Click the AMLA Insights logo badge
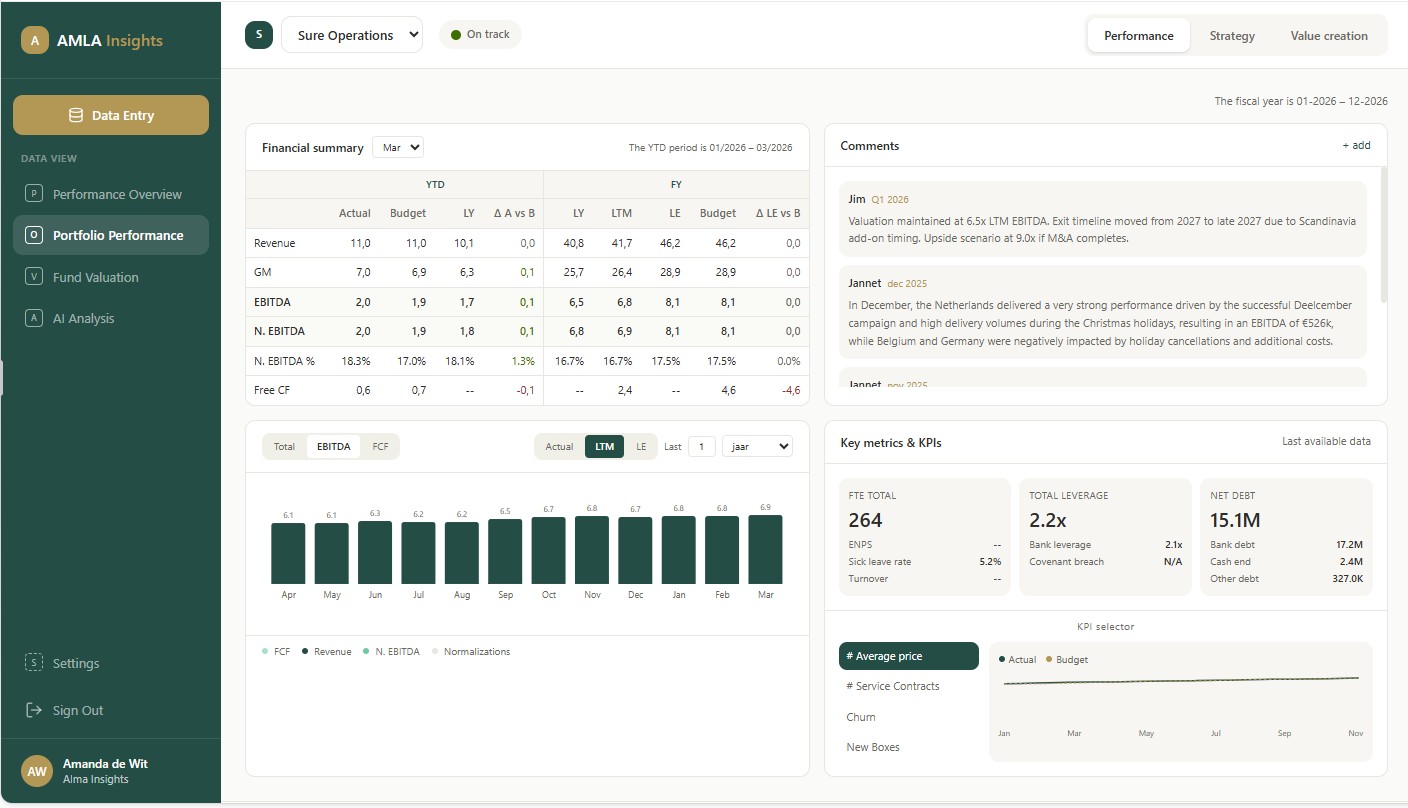Viewport: 1408px width, 808px height. pyautogui.click(x=35, y=40)
